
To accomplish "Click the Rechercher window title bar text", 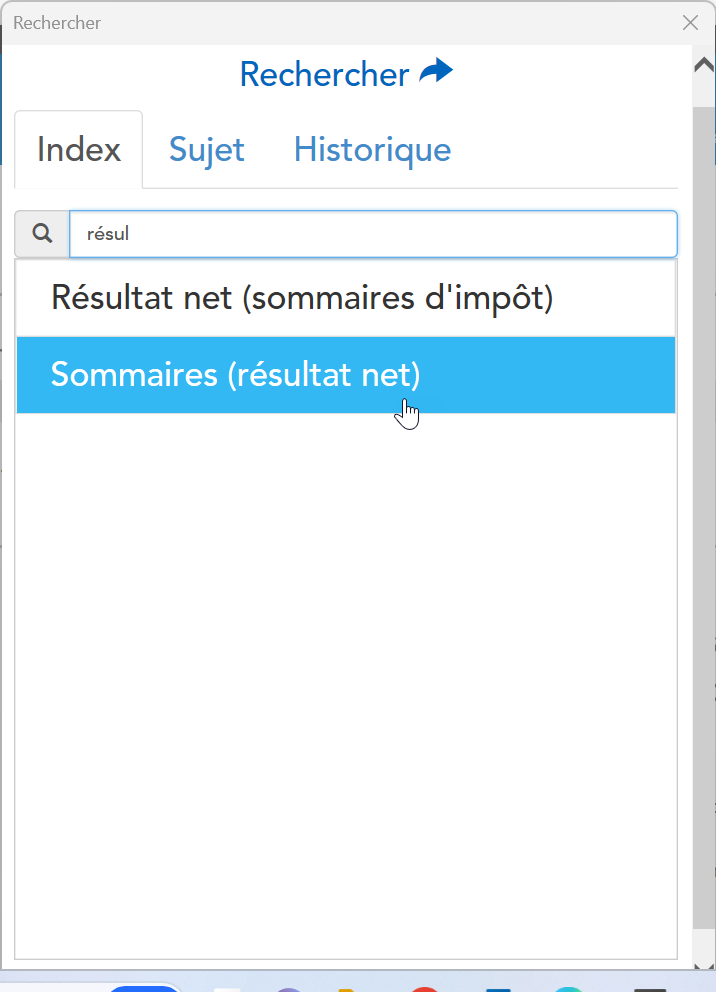I will click(57, 23).
